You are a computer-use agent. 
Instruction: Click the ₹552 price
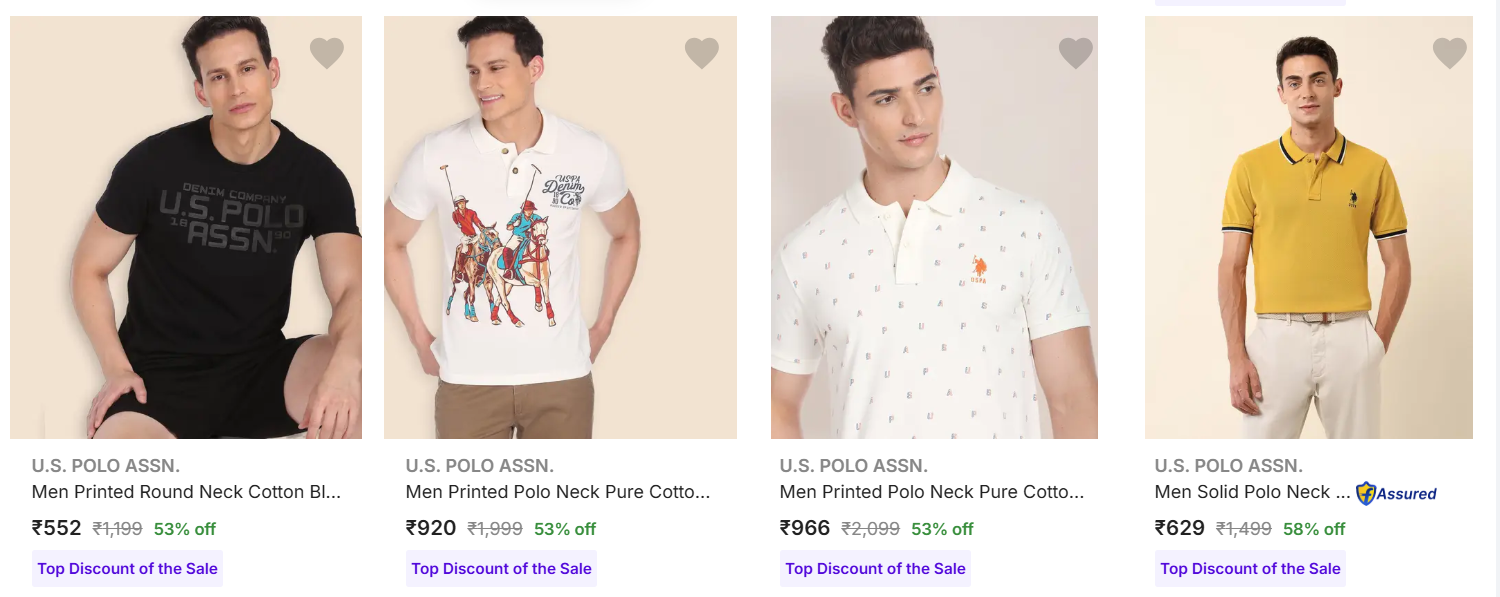[x=57, y=528]
